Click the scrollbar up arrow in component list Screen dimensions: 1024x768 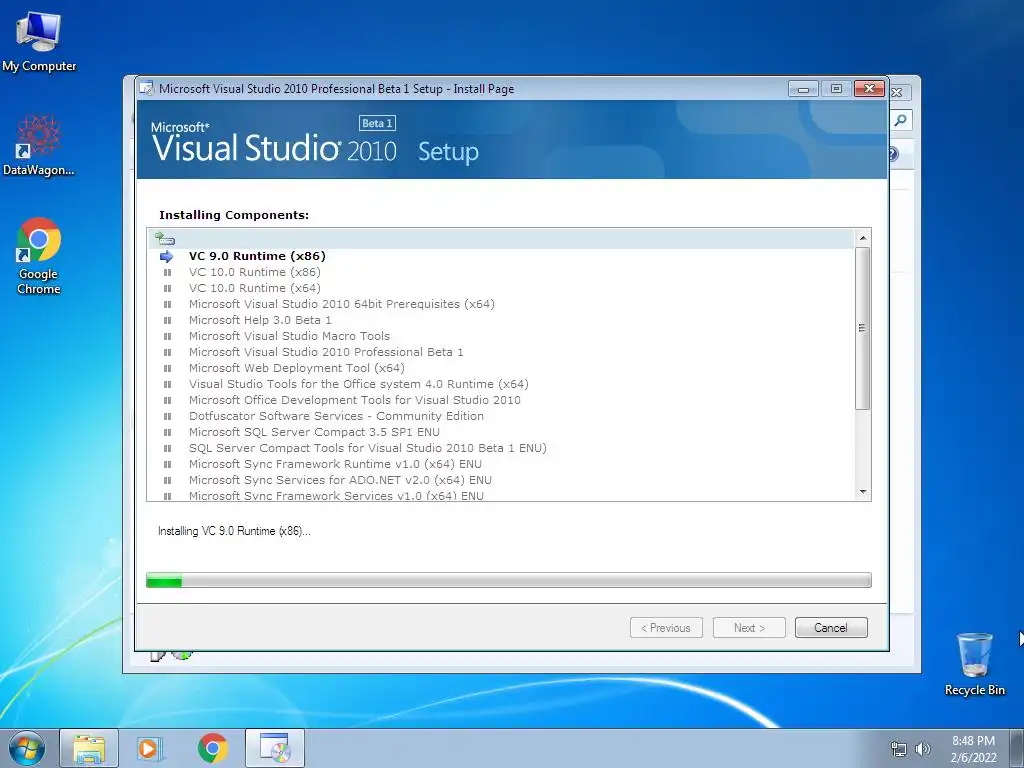click(862, 238)
